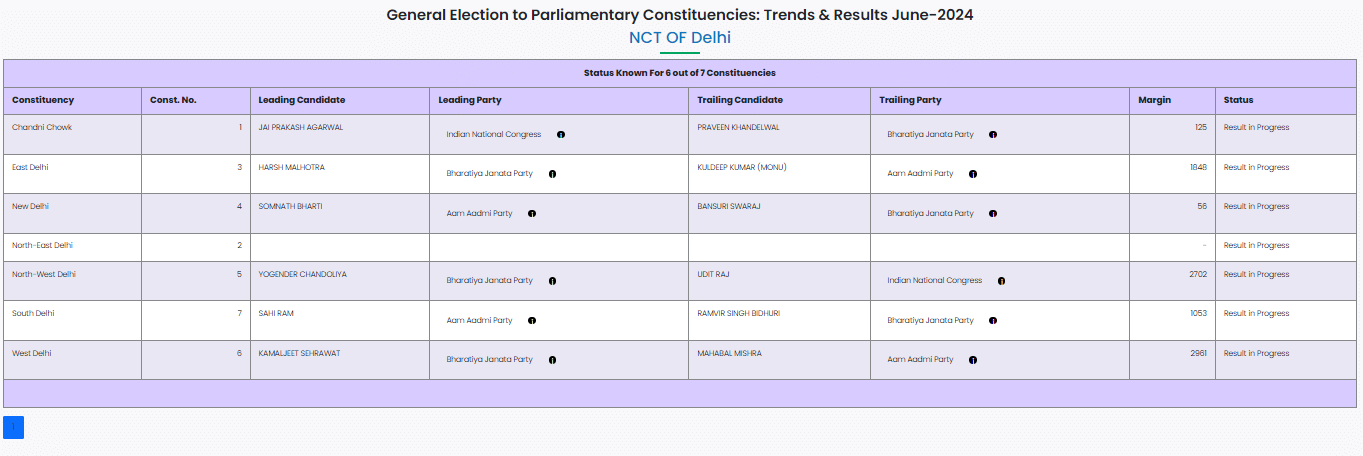Click info icon for North-West Delhi trailing party
Viewport: 1363px width, 456px height.
[x=1001, y=281]
